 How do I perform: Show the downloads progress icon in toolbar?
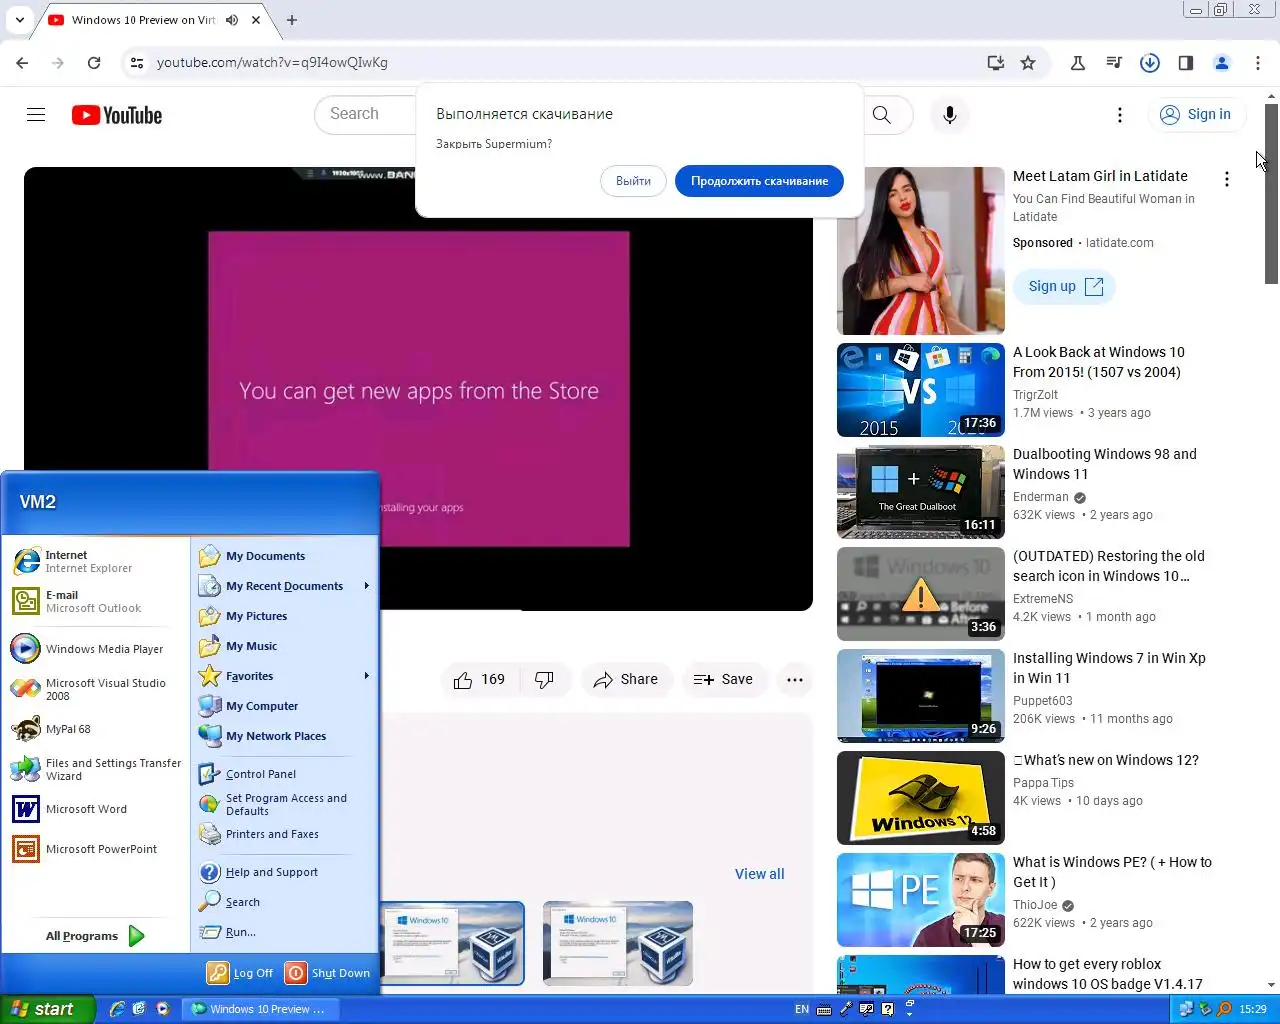point(1150,62)
